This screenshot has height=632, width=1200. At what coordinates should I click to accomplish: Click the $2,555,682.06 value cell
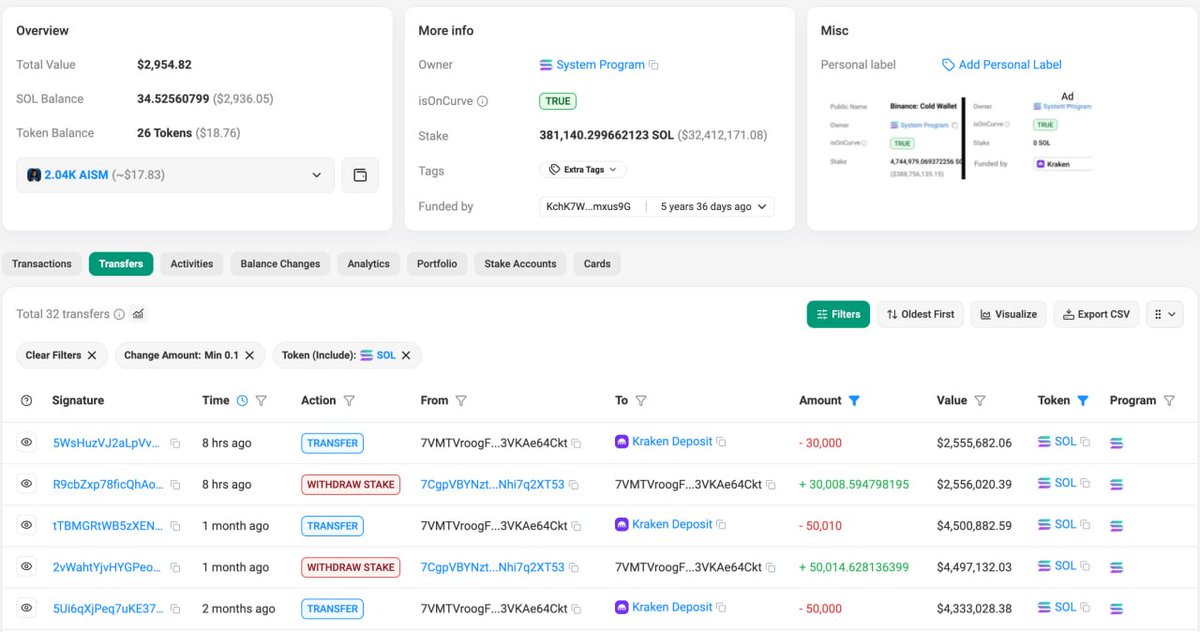pos(974,443)
